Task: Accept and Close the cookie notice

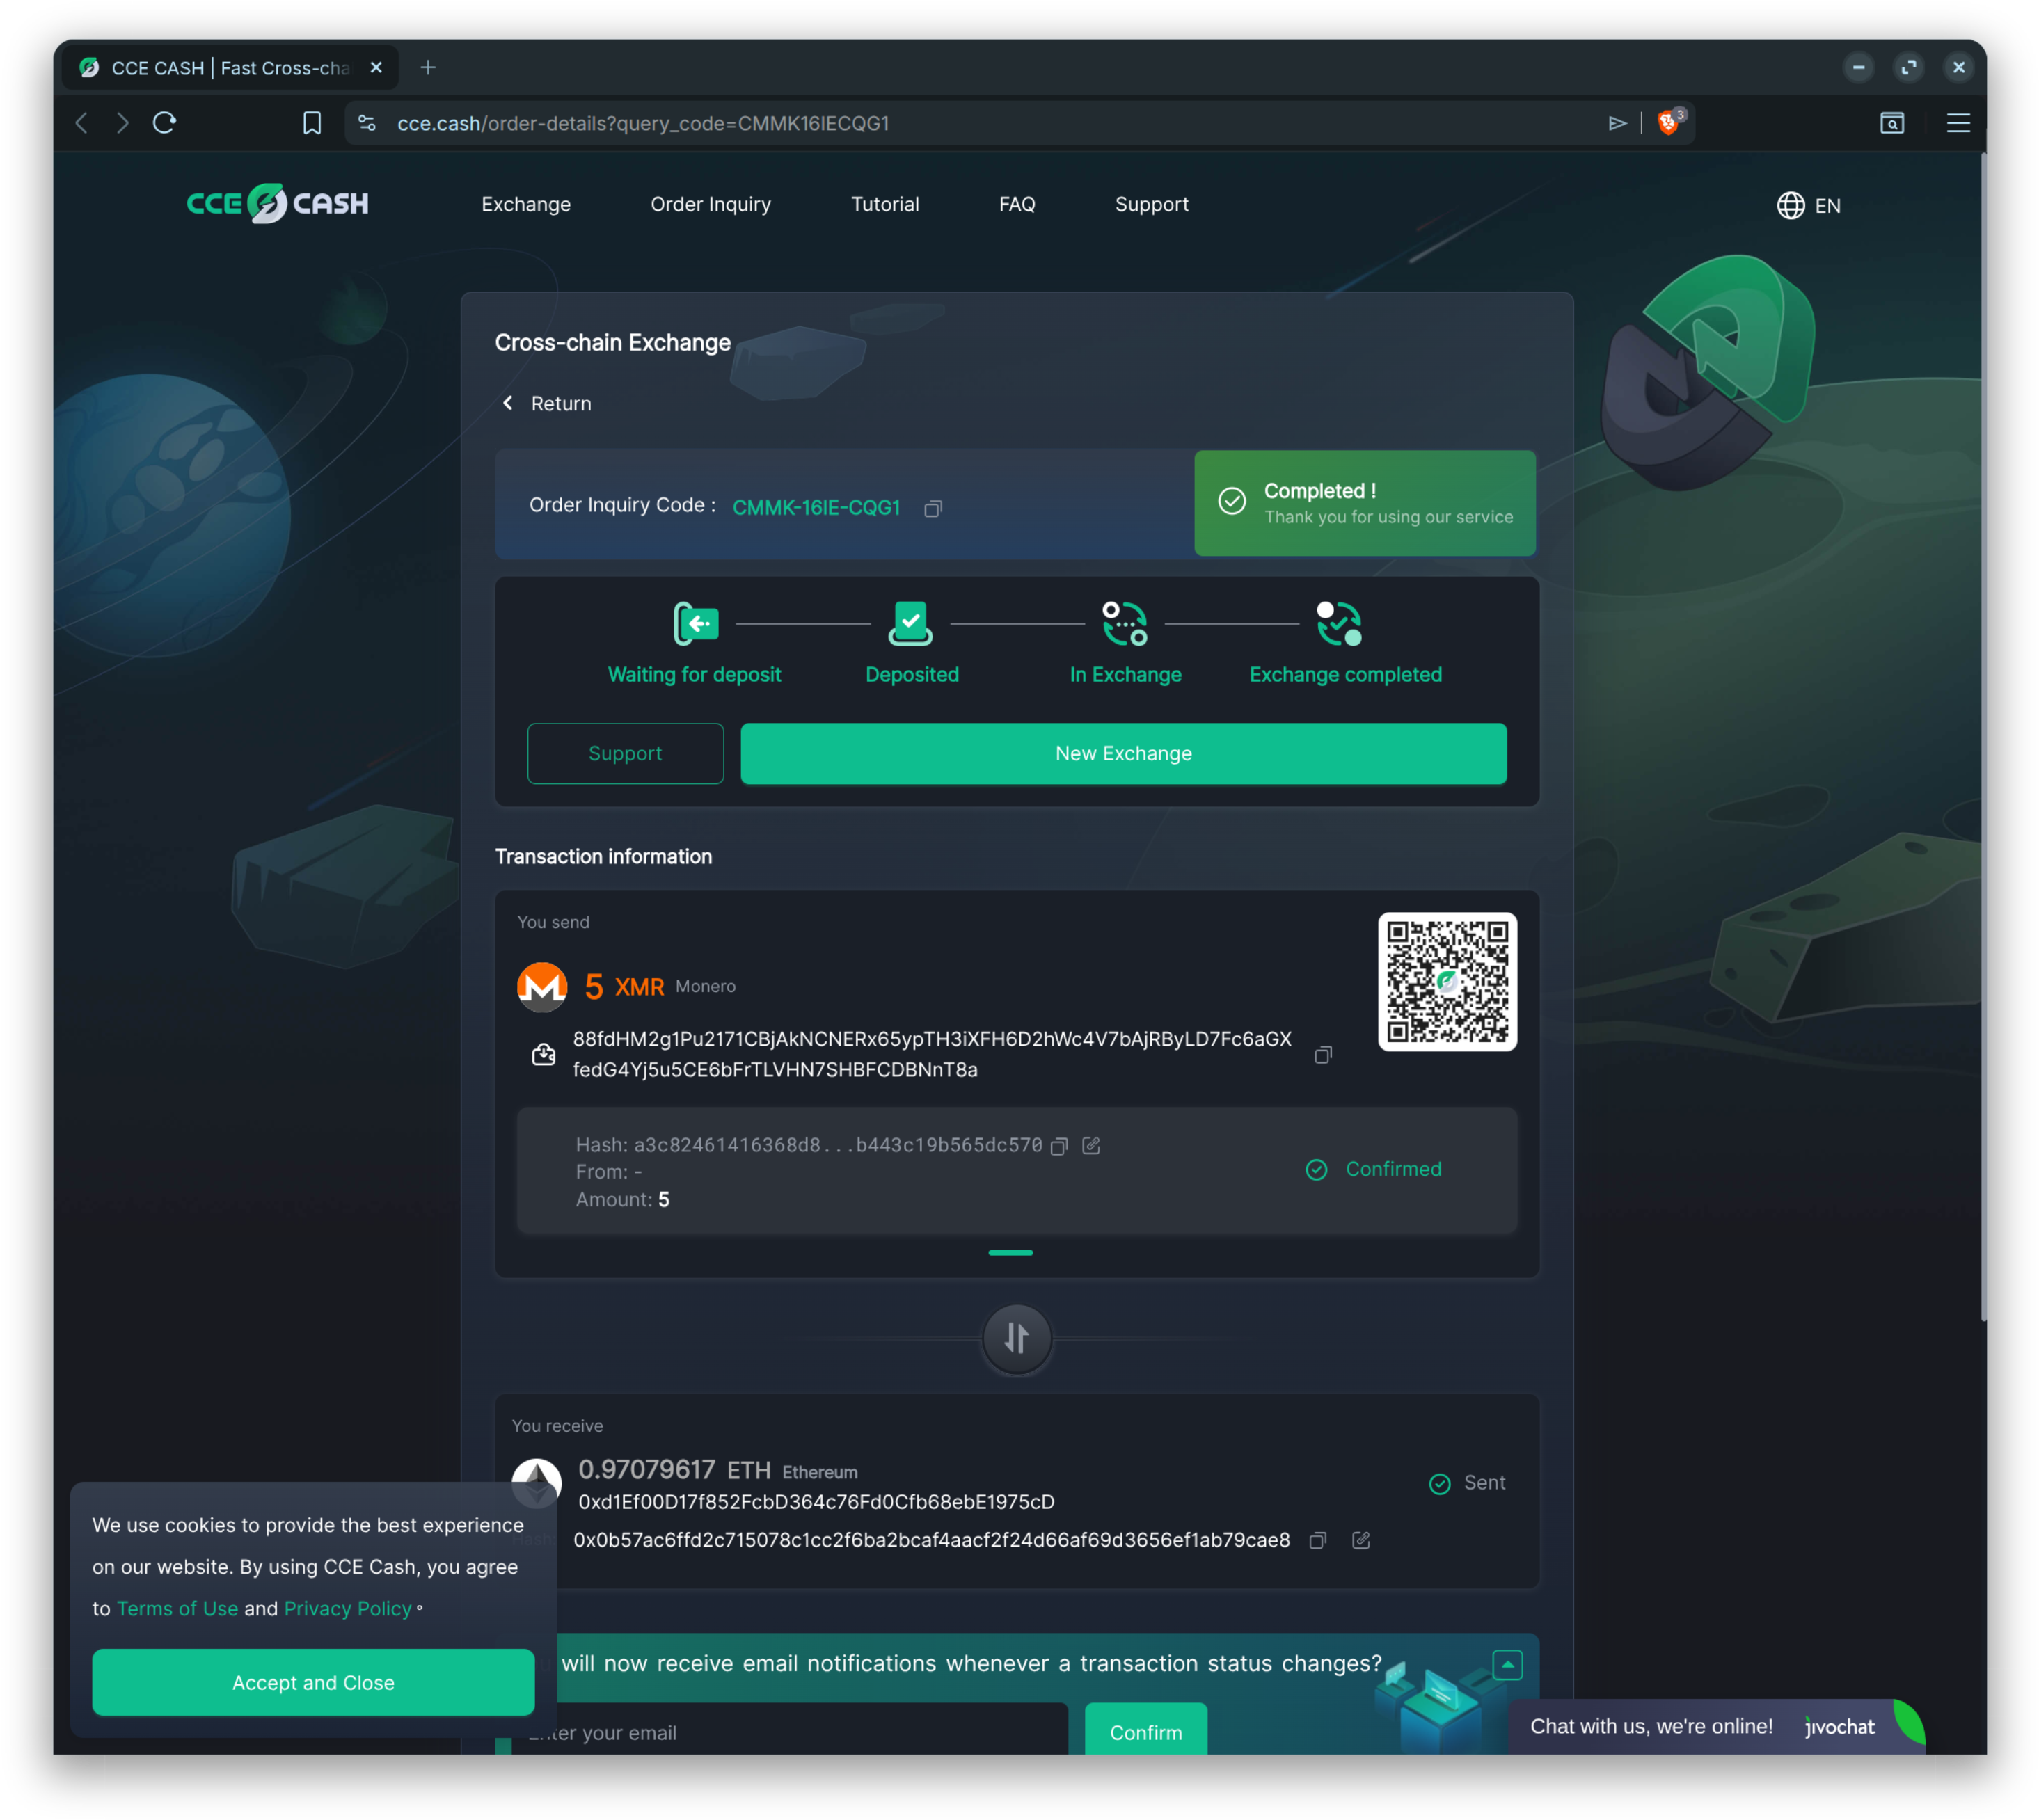Action: (x=313, y=1683)
